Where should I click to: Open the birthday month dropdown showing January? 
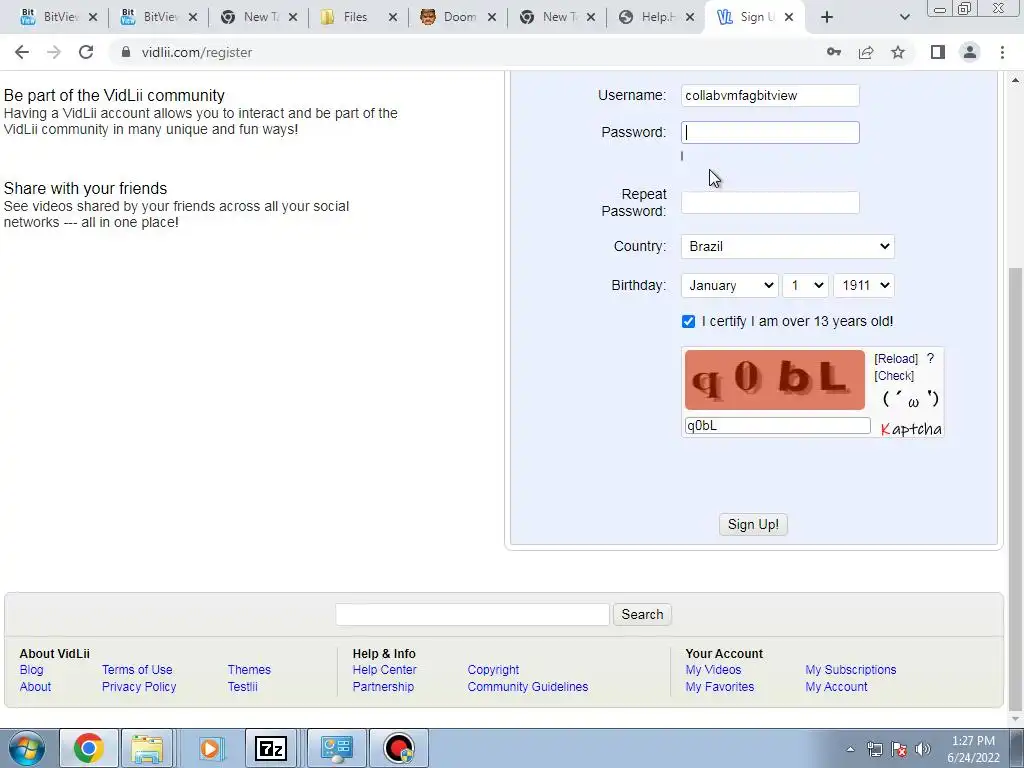[x=729, y=285]
